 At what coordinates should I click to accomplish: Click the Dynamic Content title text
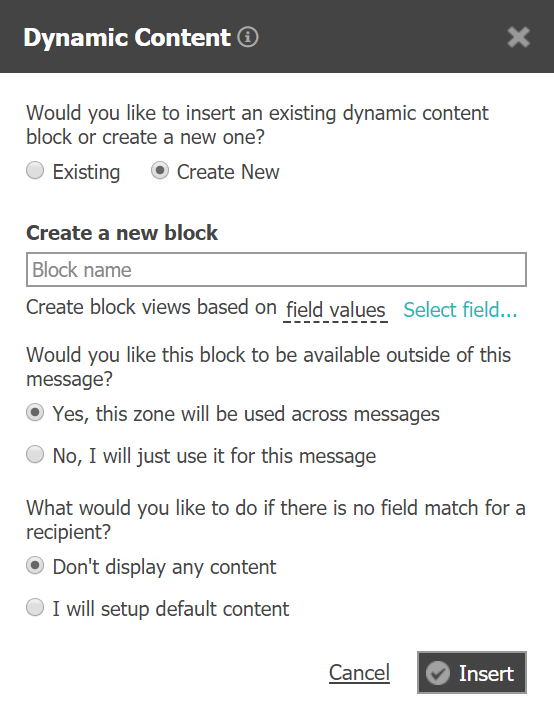(x=127, y=38)
